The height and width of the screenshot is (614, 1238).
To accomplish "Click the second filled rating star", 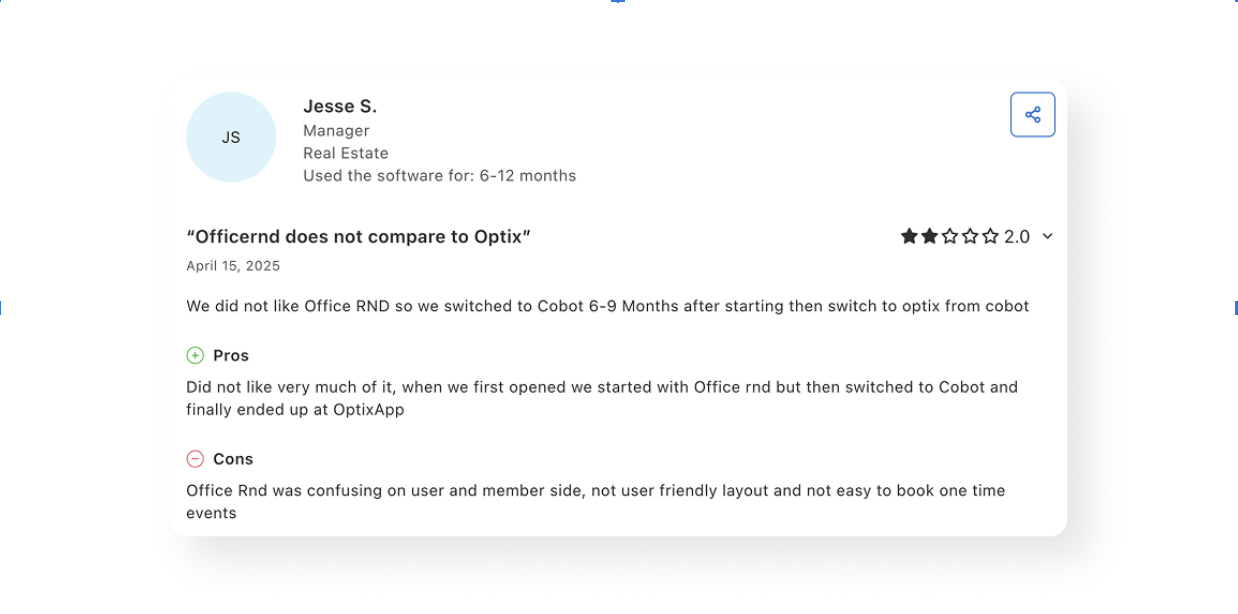I will pyautogui.click(x=929, y=236).
